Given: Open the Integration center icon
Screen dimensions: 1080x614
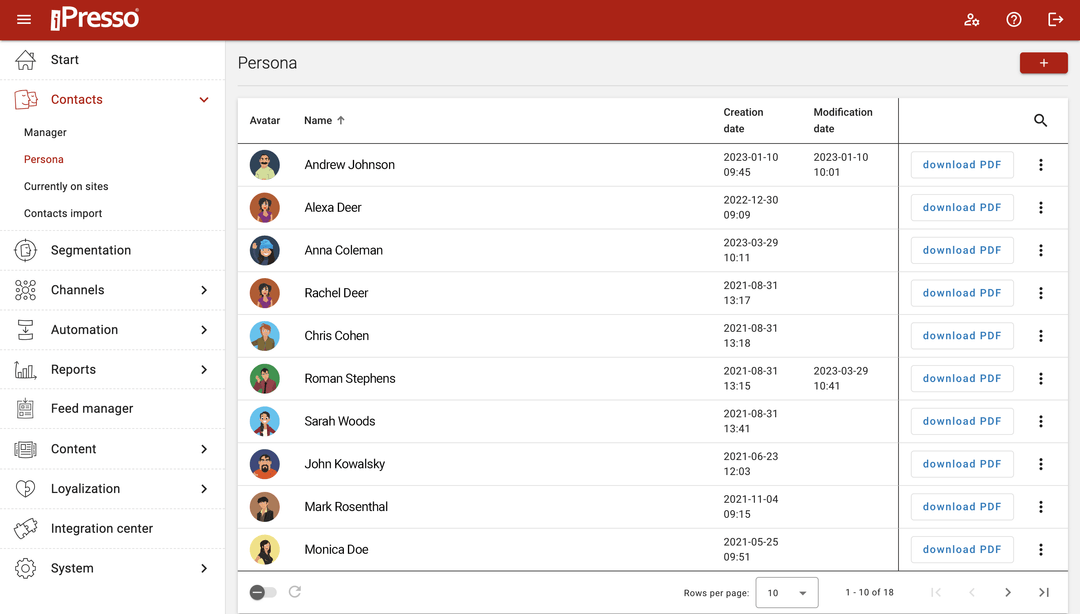Looking at the screenshot, I should (24, 528).
